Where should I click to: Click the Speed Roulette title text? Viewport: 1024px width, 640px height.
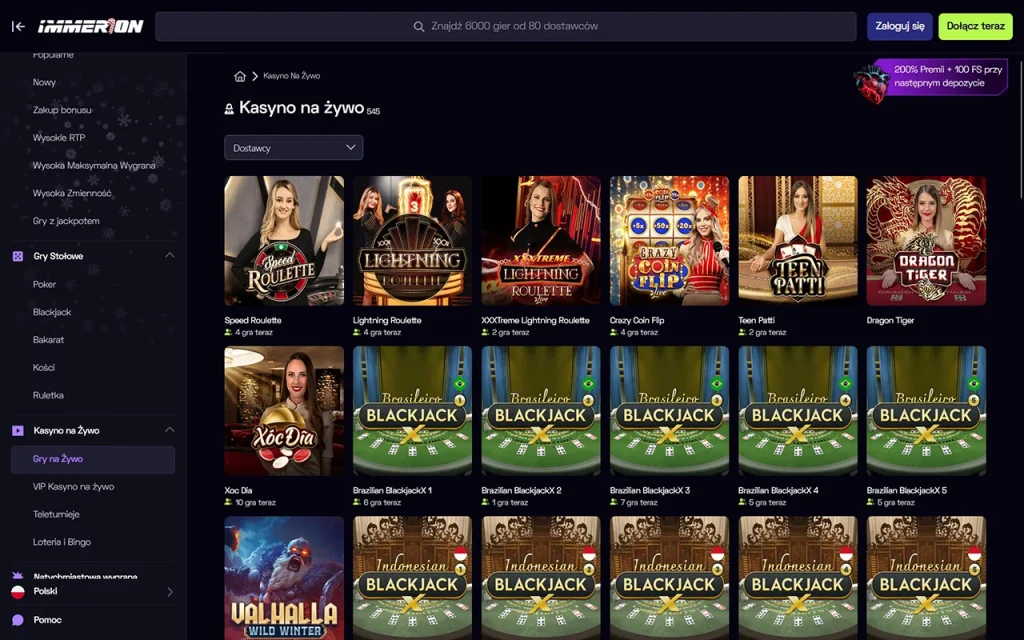pos(253,321)
